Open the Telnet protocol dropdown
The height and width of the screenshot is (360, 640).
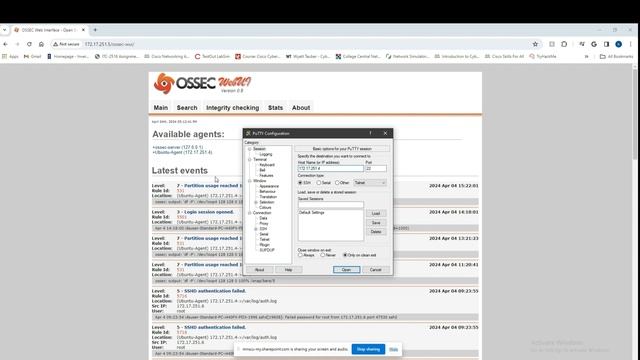point(370,183)
